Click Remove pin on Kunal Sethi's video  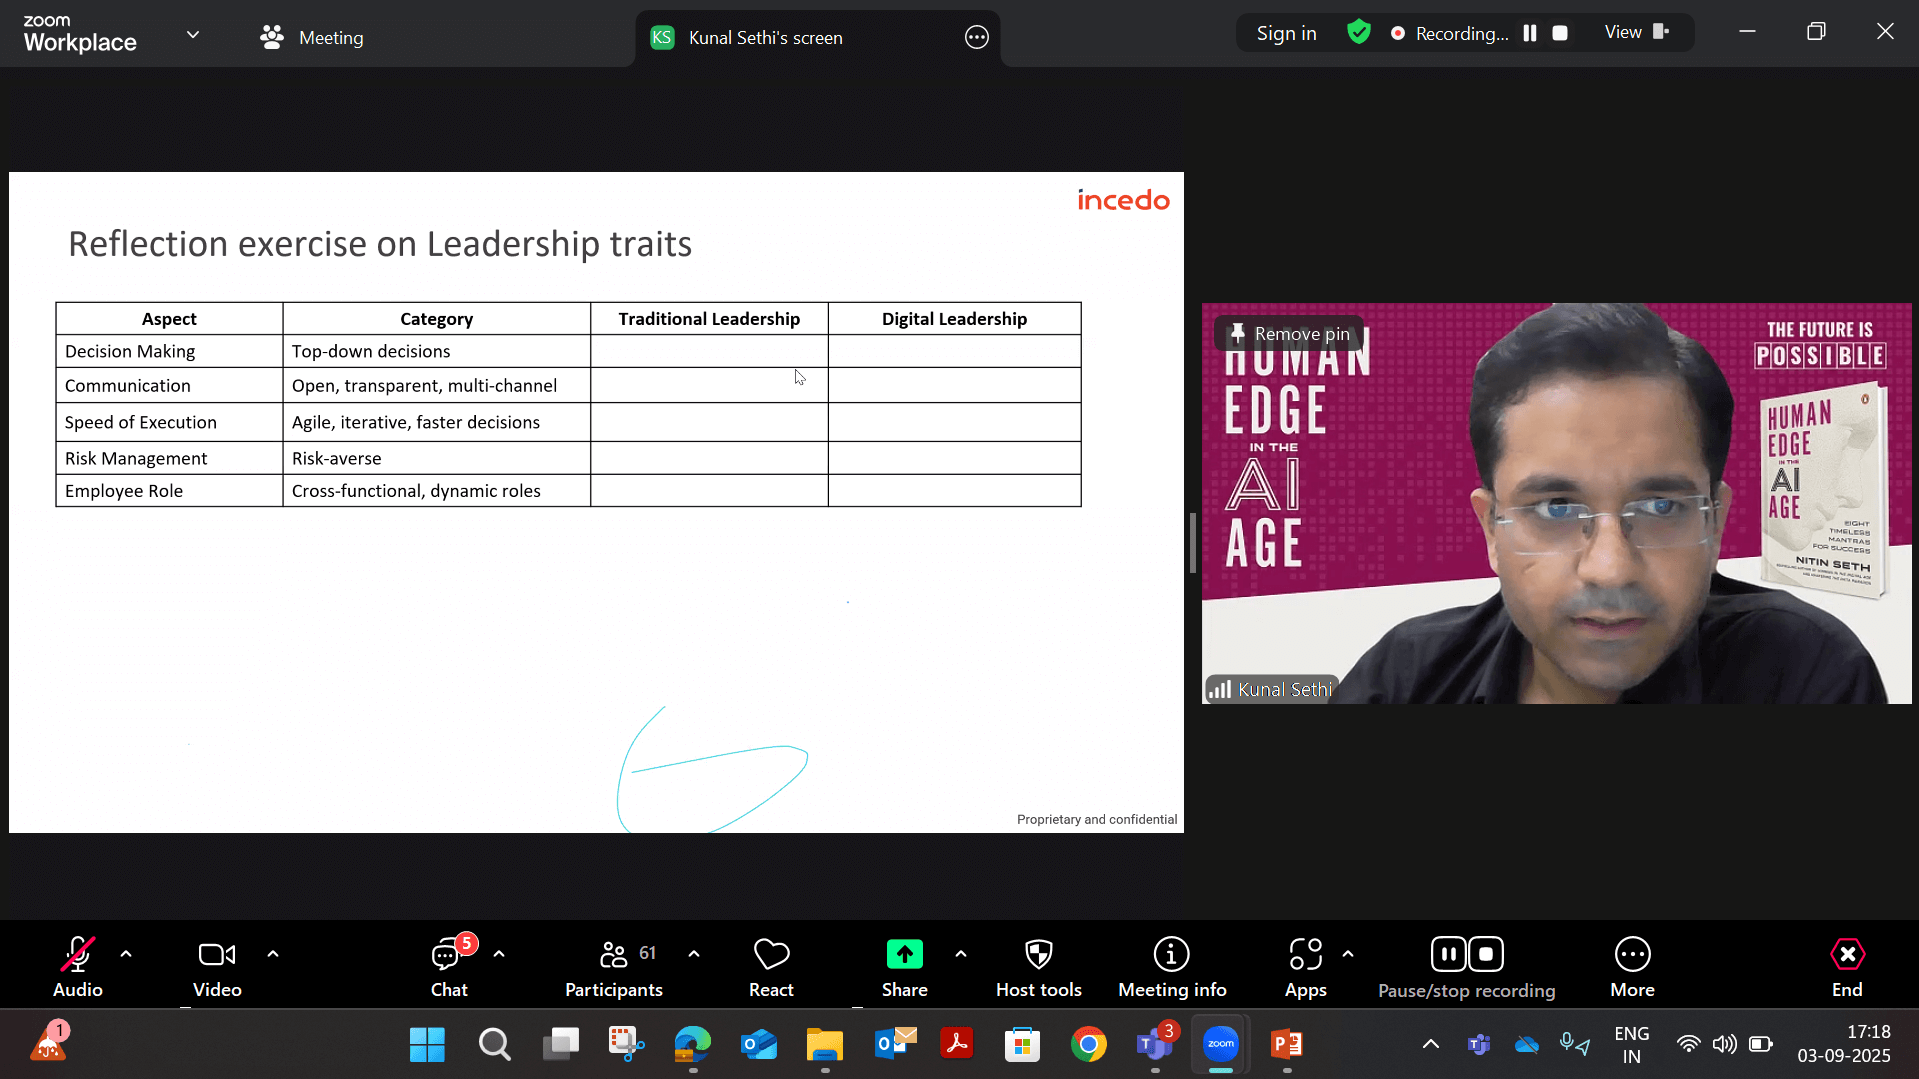click(1289, 334)
